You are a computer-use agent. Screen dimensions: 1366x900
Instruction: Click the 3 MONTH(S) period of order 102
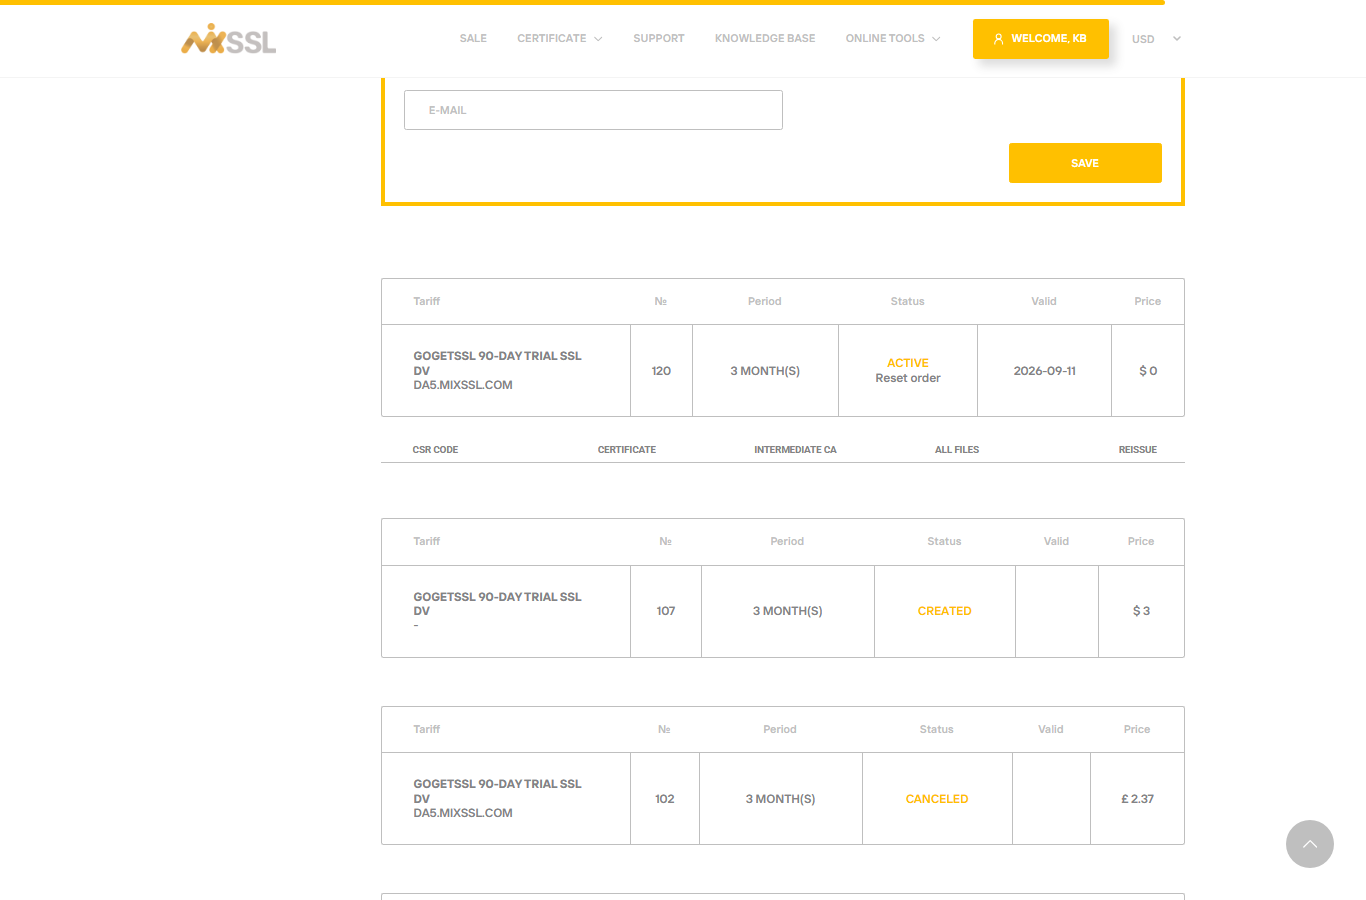point(780,799)
